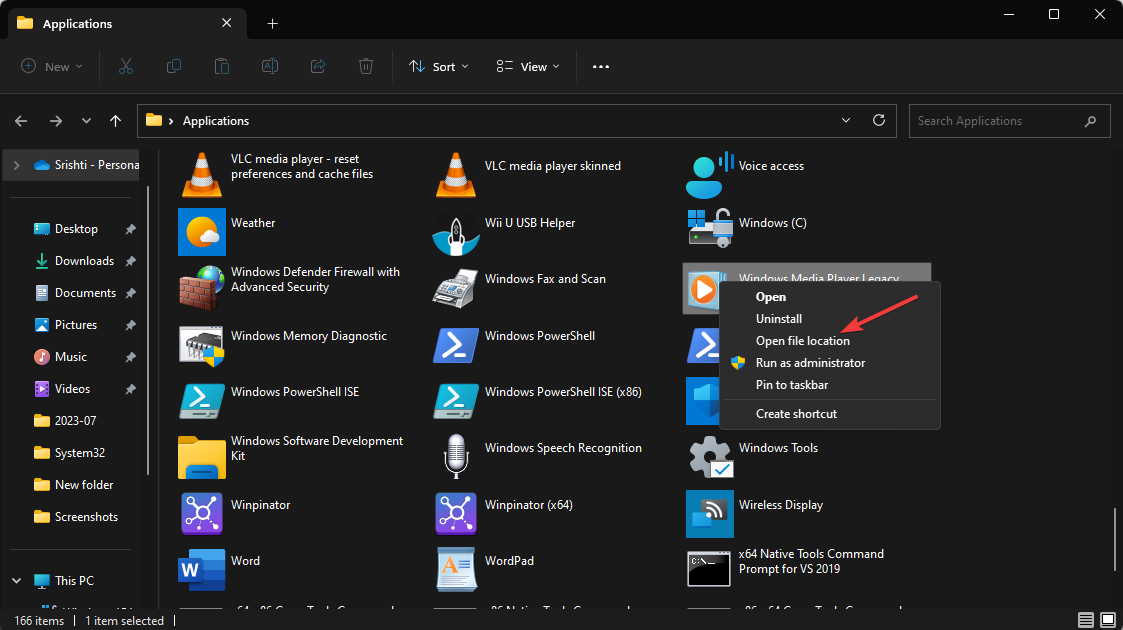Open the New dropdown menu
This screenshot has height=630, width=1123.
tap(52, 67)
